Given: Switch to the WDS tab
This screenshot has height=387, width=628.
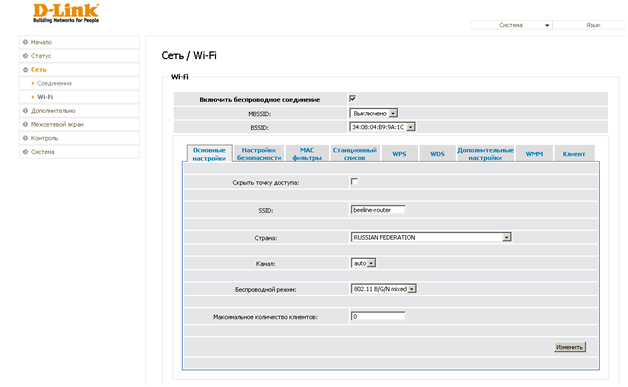Looking at the screenshot, I should (x=437, y=154).
